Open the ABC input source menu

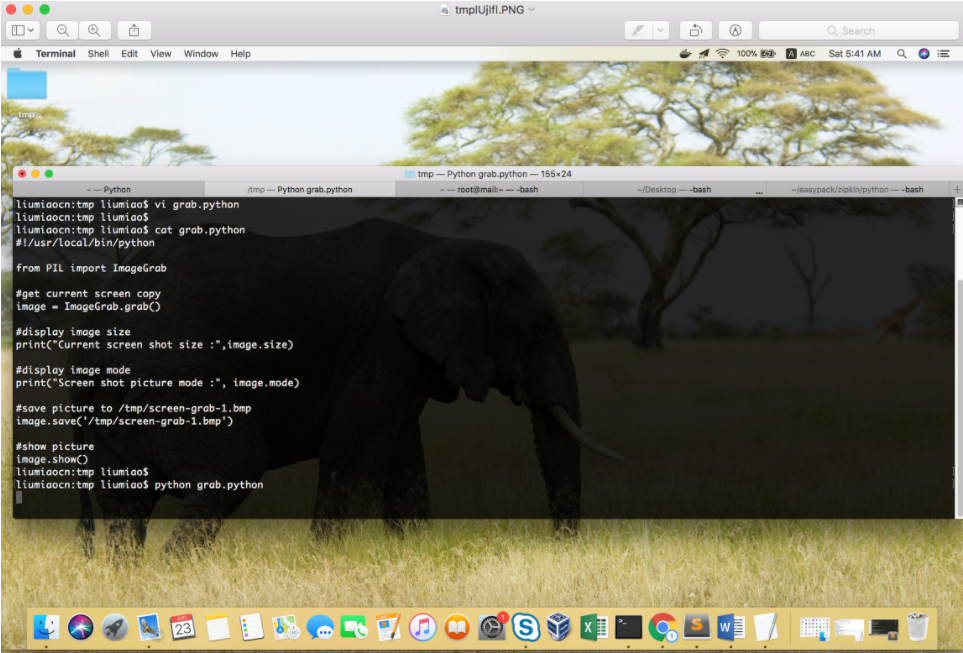tap(801, 53)
